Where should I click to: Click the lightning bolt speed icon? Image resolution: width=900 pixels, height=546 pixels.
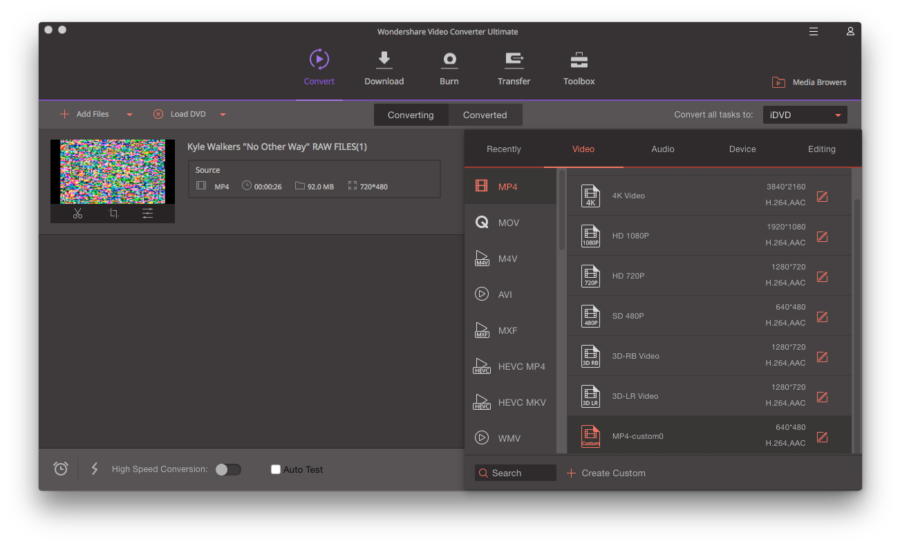coord(95,469)
